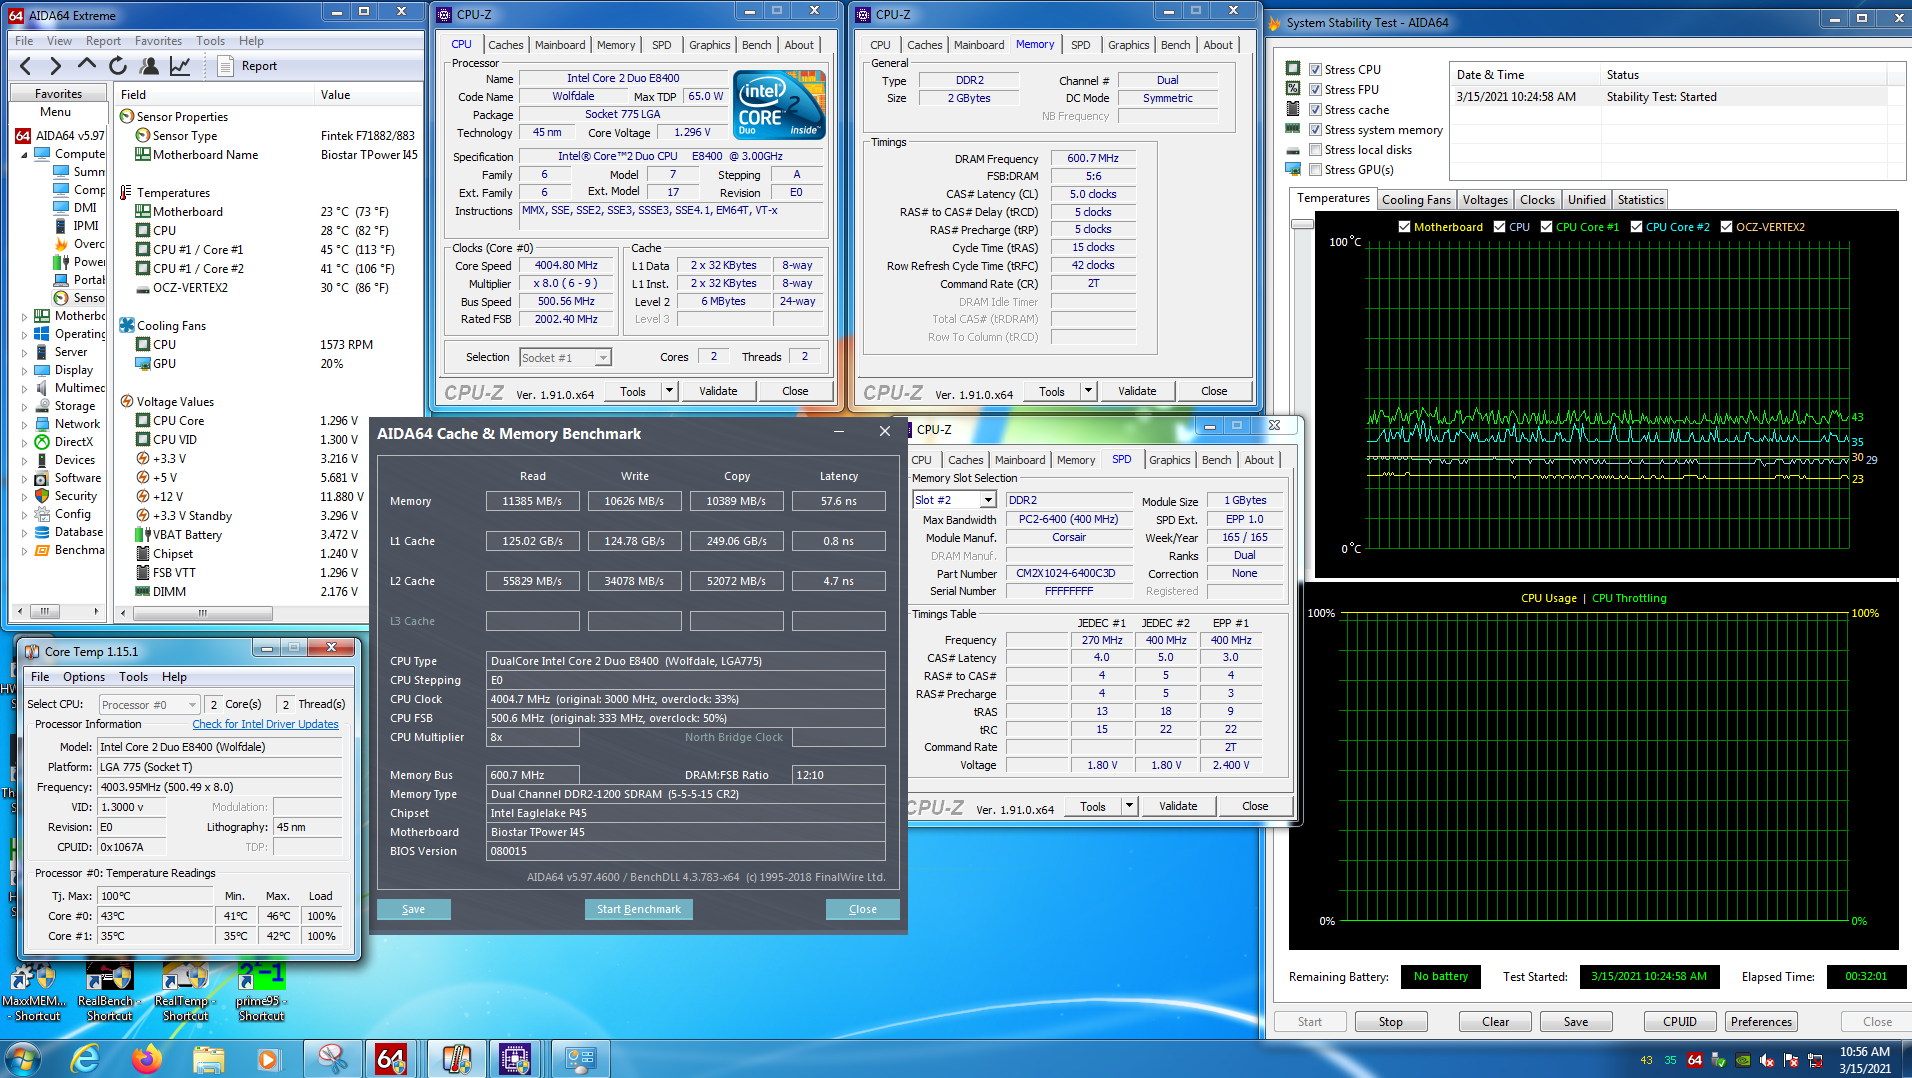The image size is (1912, 1078).
Task: Click the Report toolbar button in AIDA64
Action: pyautogui.click(x=247, y=66)
